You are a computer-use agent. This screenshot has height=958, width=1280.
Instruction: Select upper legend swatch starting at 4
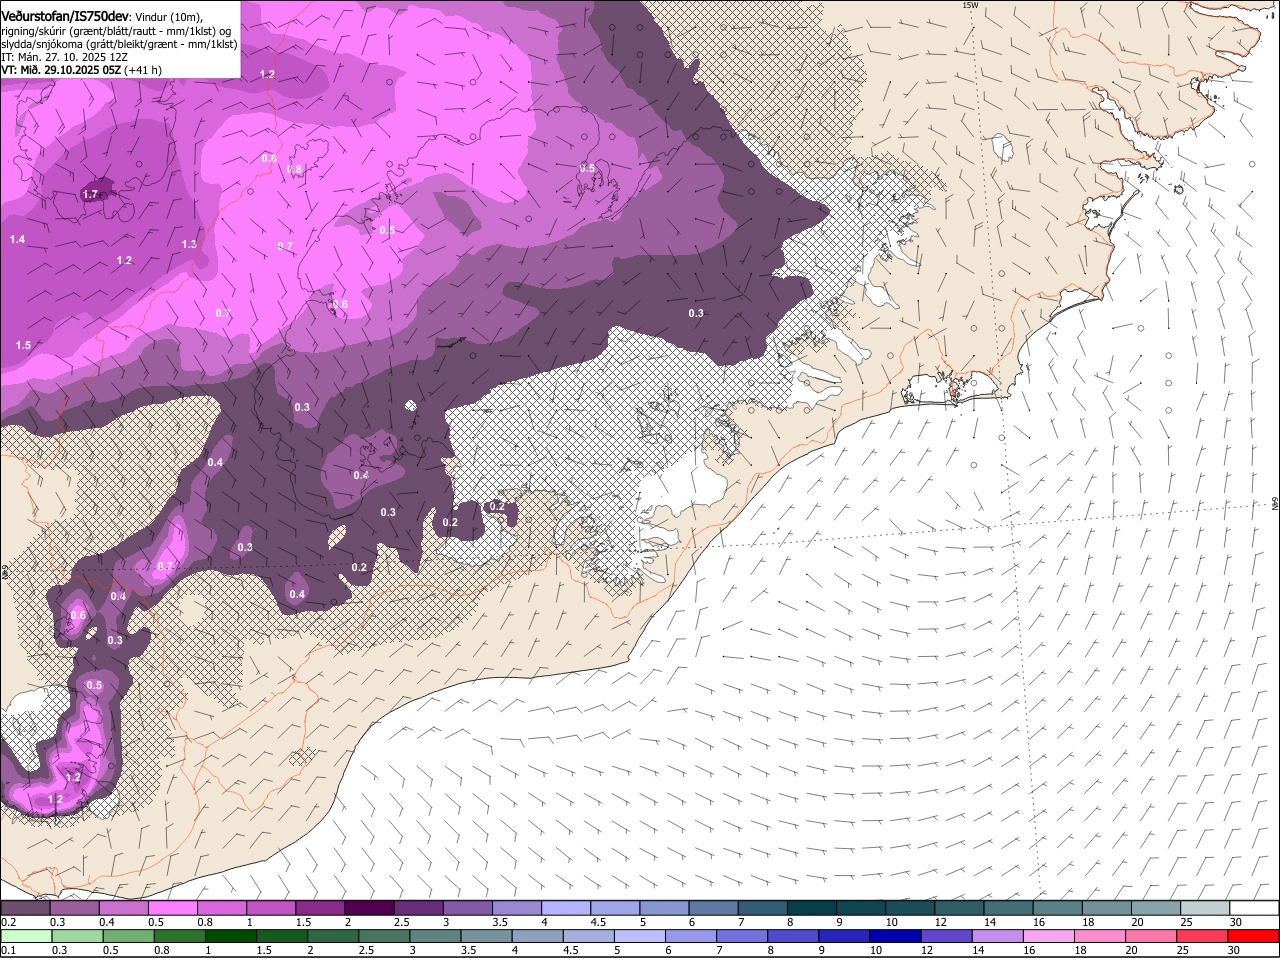coord(565,908)
